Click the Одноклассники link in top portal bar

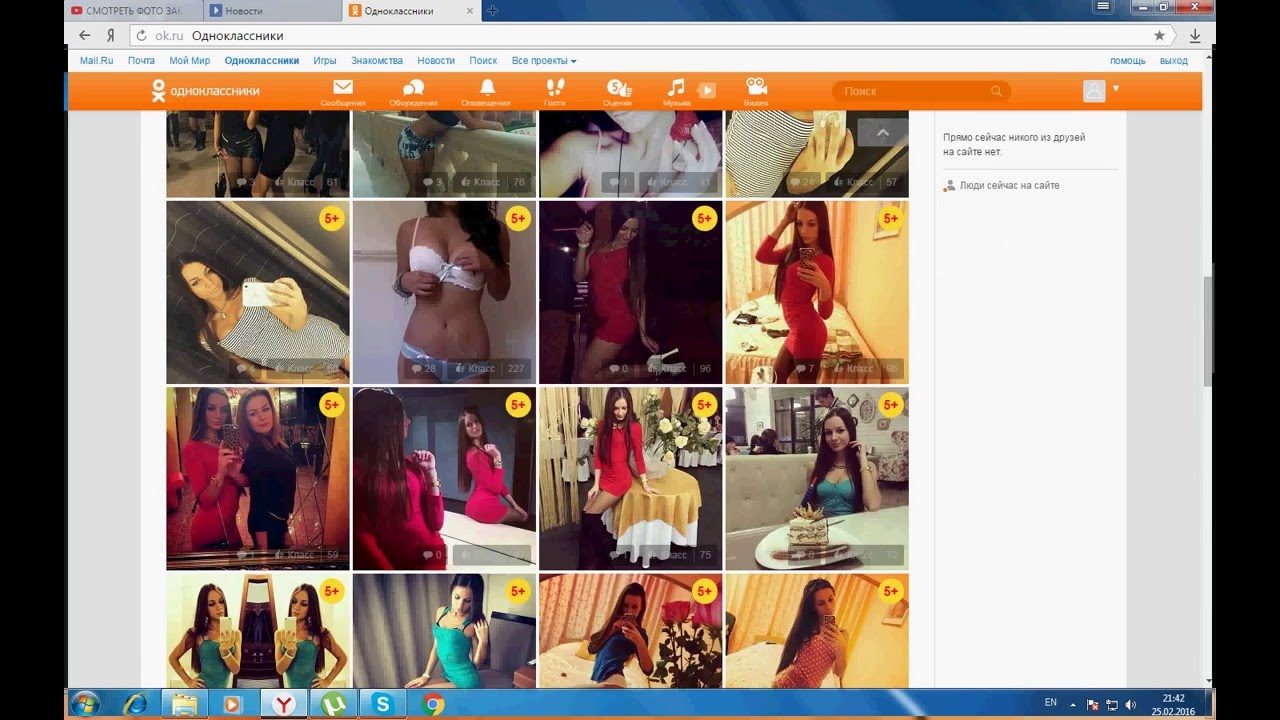pyautogui.click(x=262, y=61)
